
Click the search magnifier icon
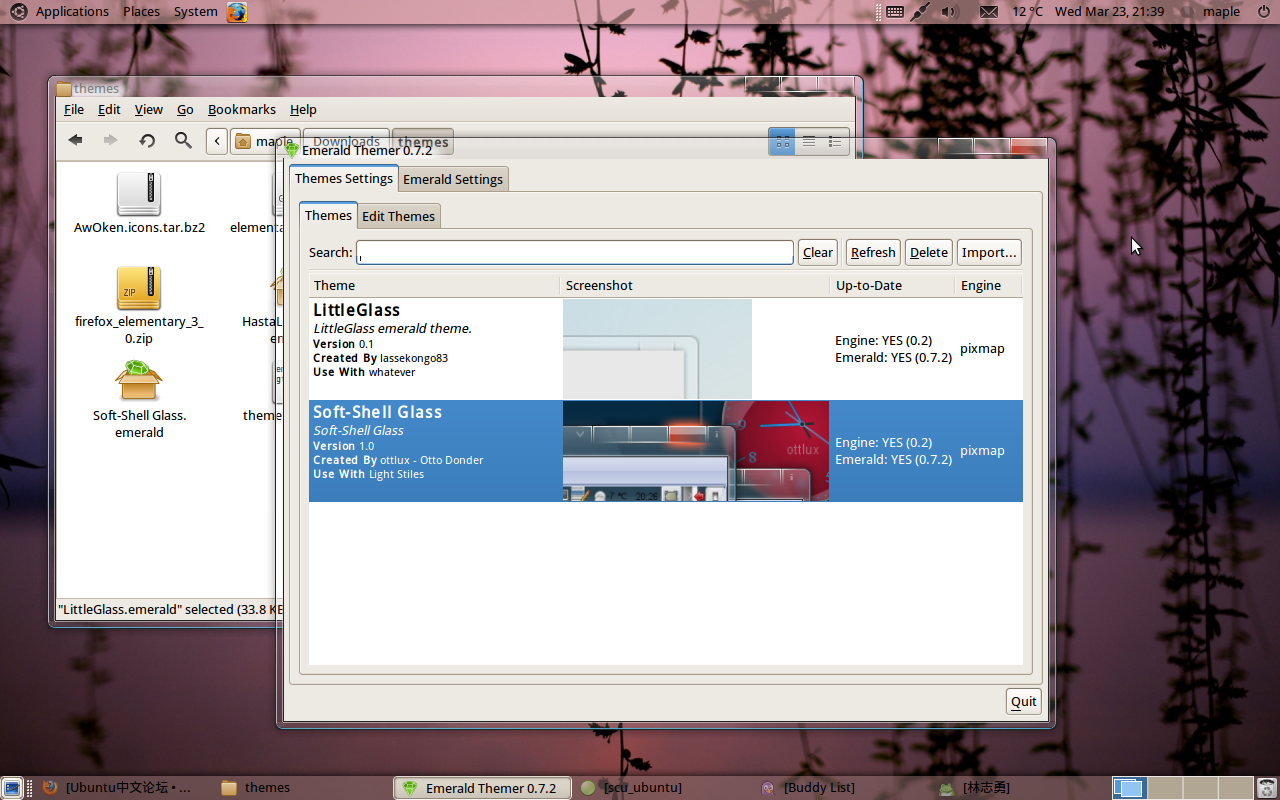tap(183, 141)
